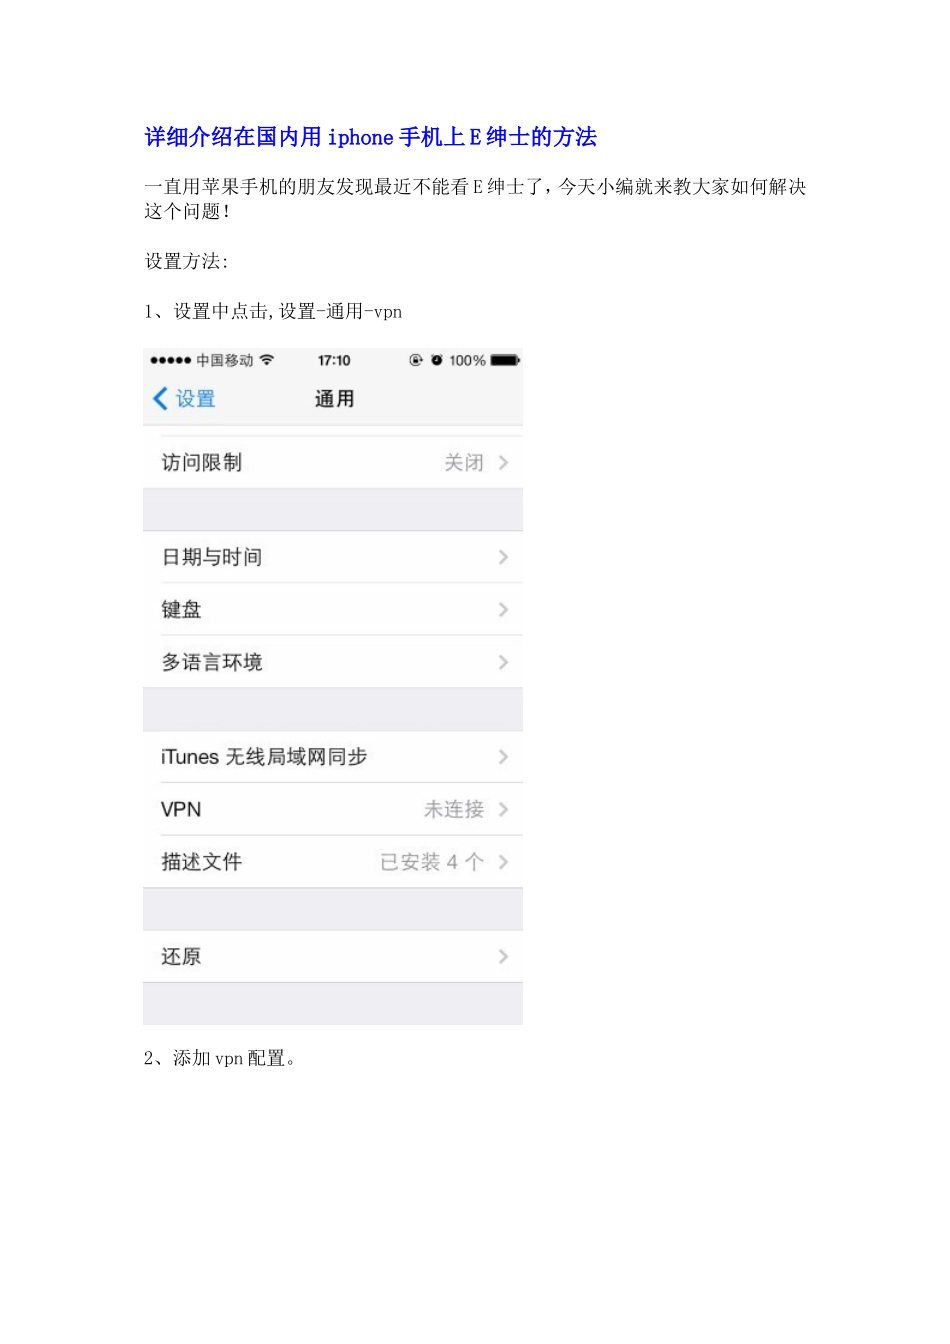The width and height of the screenshot is (950, 1344).
Task: Tap the alarm clock icon in status bar
Action: [437, 360]
